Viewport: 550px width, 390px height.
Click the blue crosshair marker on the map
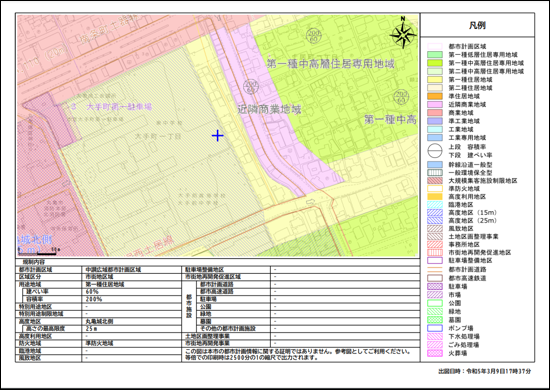tap(217, 136)
